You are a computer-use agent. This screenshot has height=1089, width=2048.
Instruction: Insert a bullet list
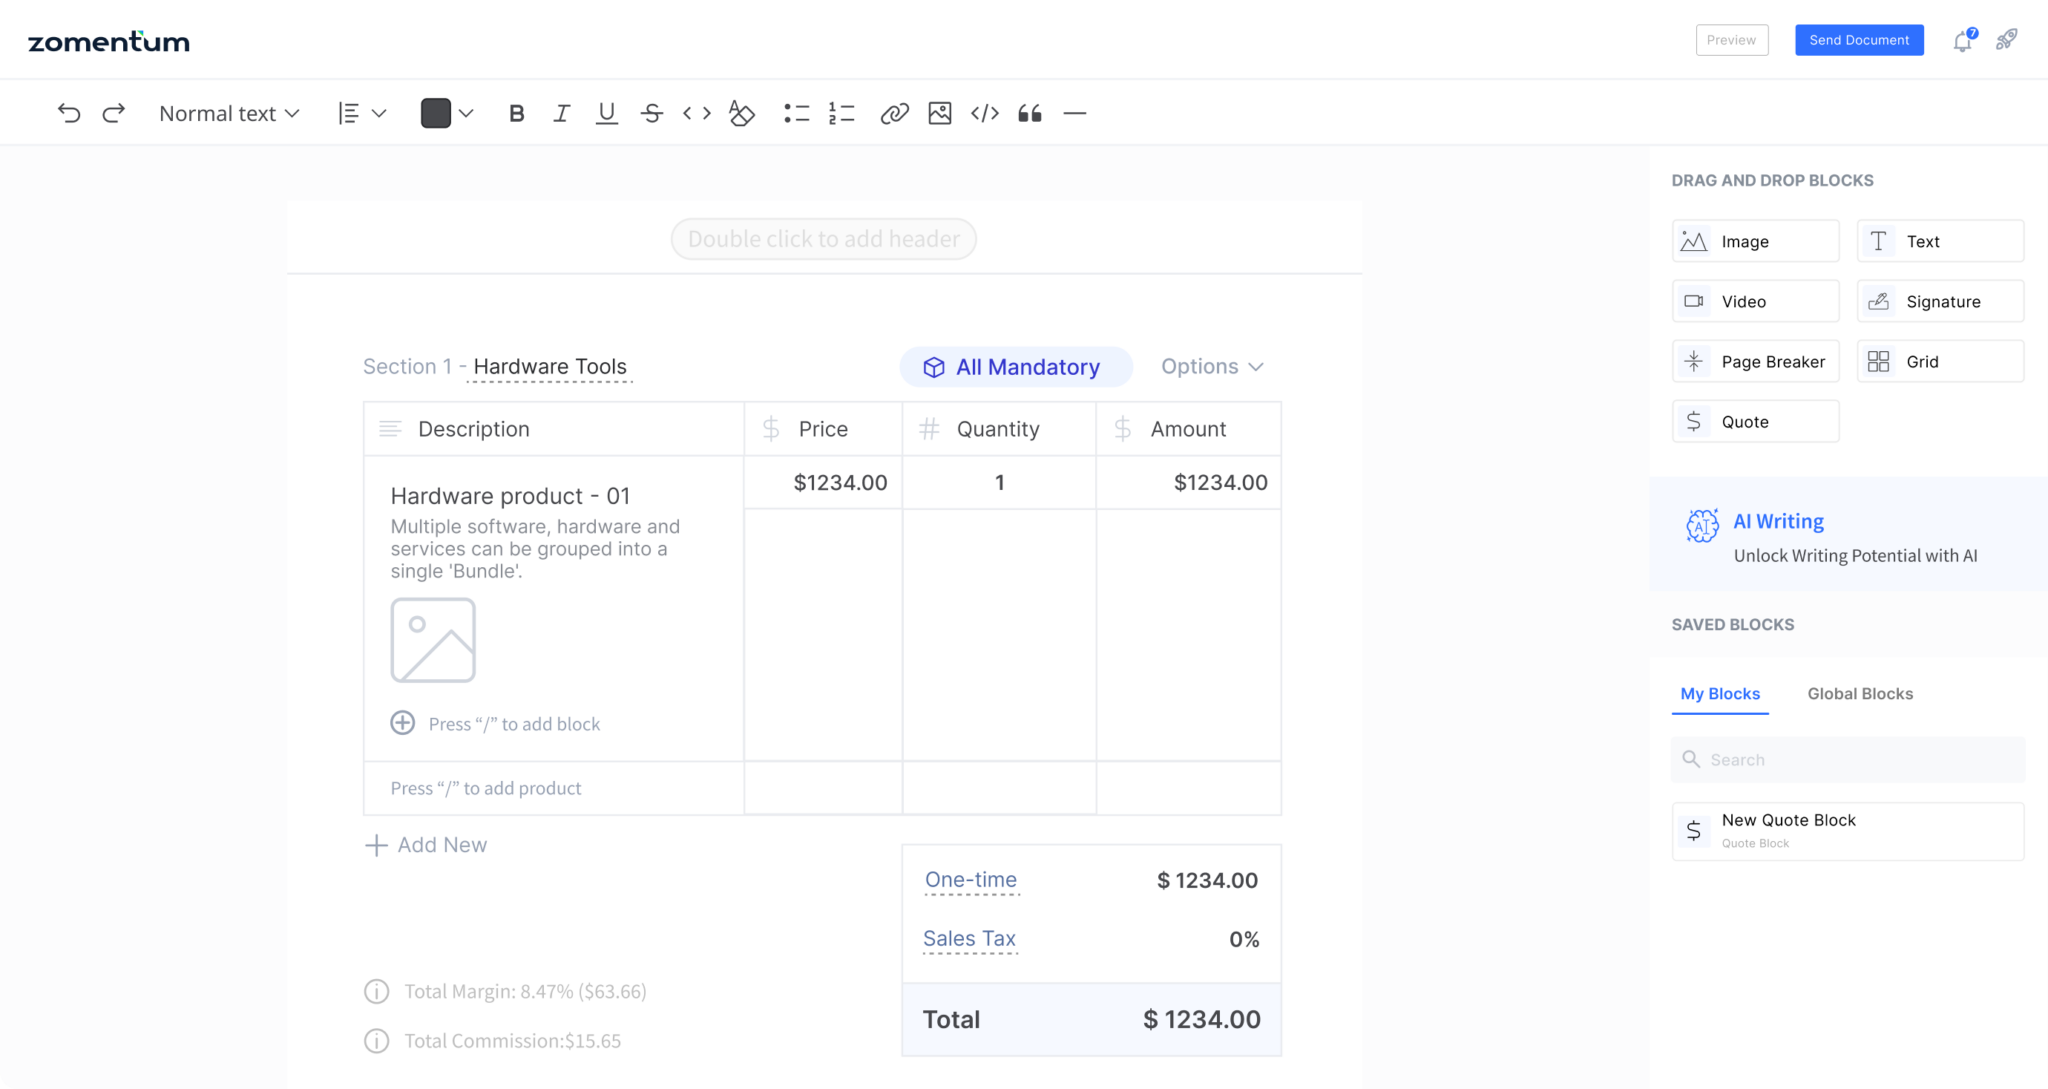pos(796,113)
